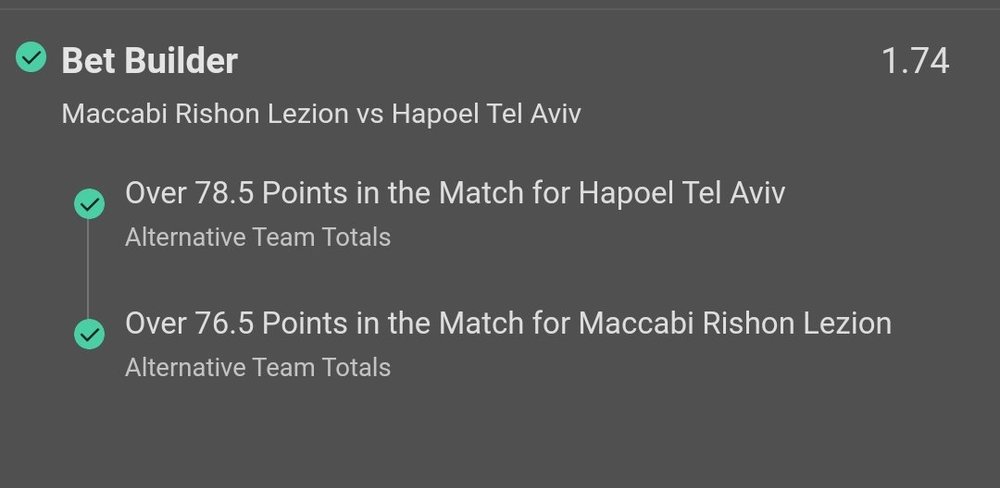
Task: Click Alternative Team Totals under the Maccabi leg
Action: click(x=258, y=367)
